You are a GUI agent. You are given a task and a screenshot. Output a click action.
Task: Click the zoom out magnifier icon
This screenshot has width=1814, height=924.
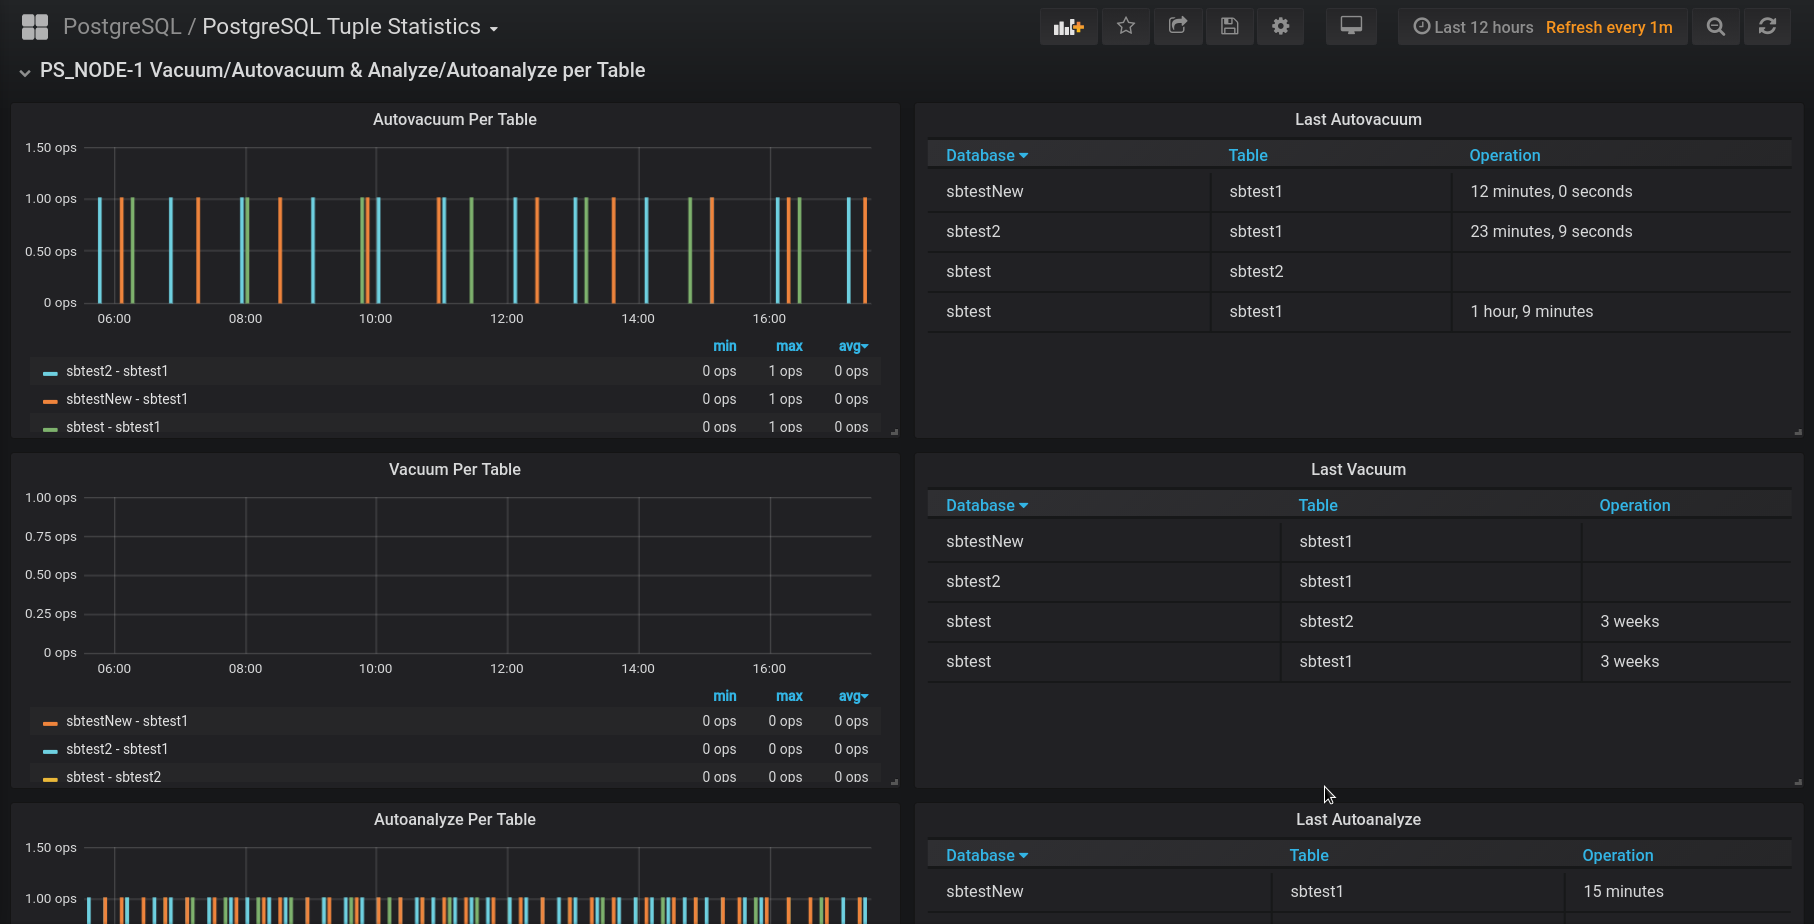click(1716, 27)
